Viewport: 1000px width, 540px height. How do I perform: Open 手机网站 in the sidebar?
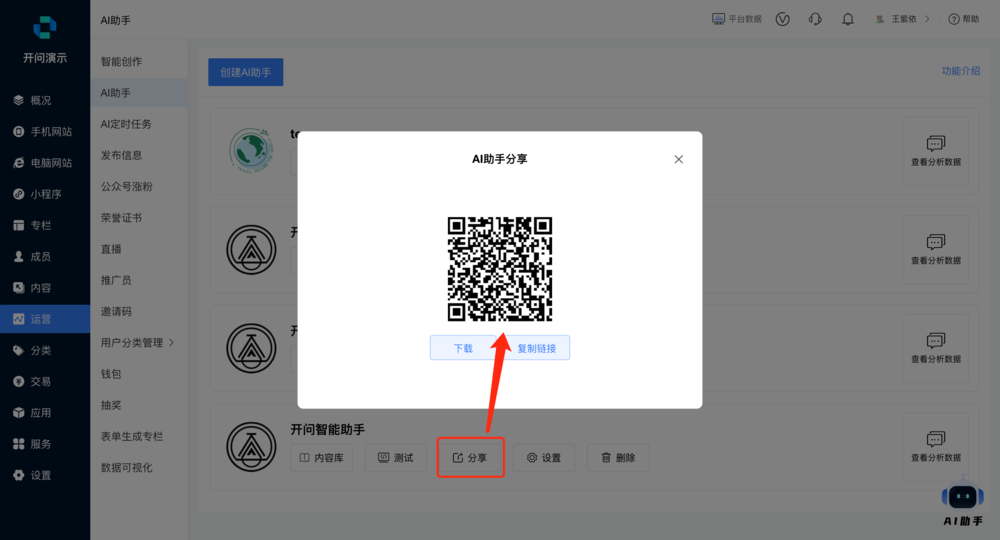[45, 131]
